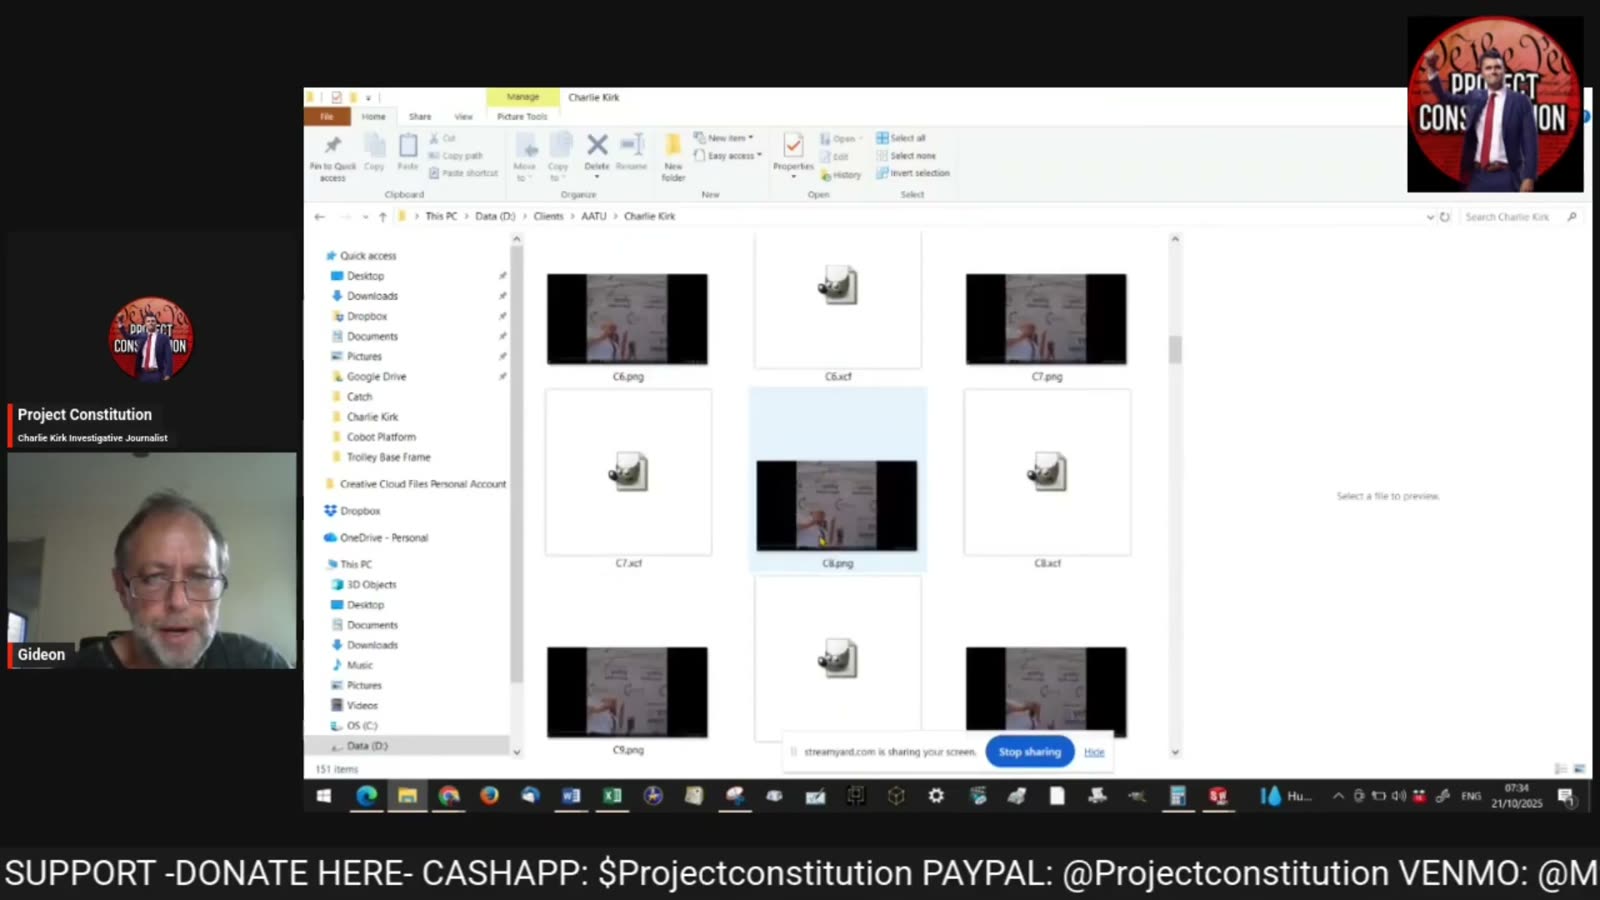
Task: Click Clients in the address breadcrumb
Action: [548, 216]
